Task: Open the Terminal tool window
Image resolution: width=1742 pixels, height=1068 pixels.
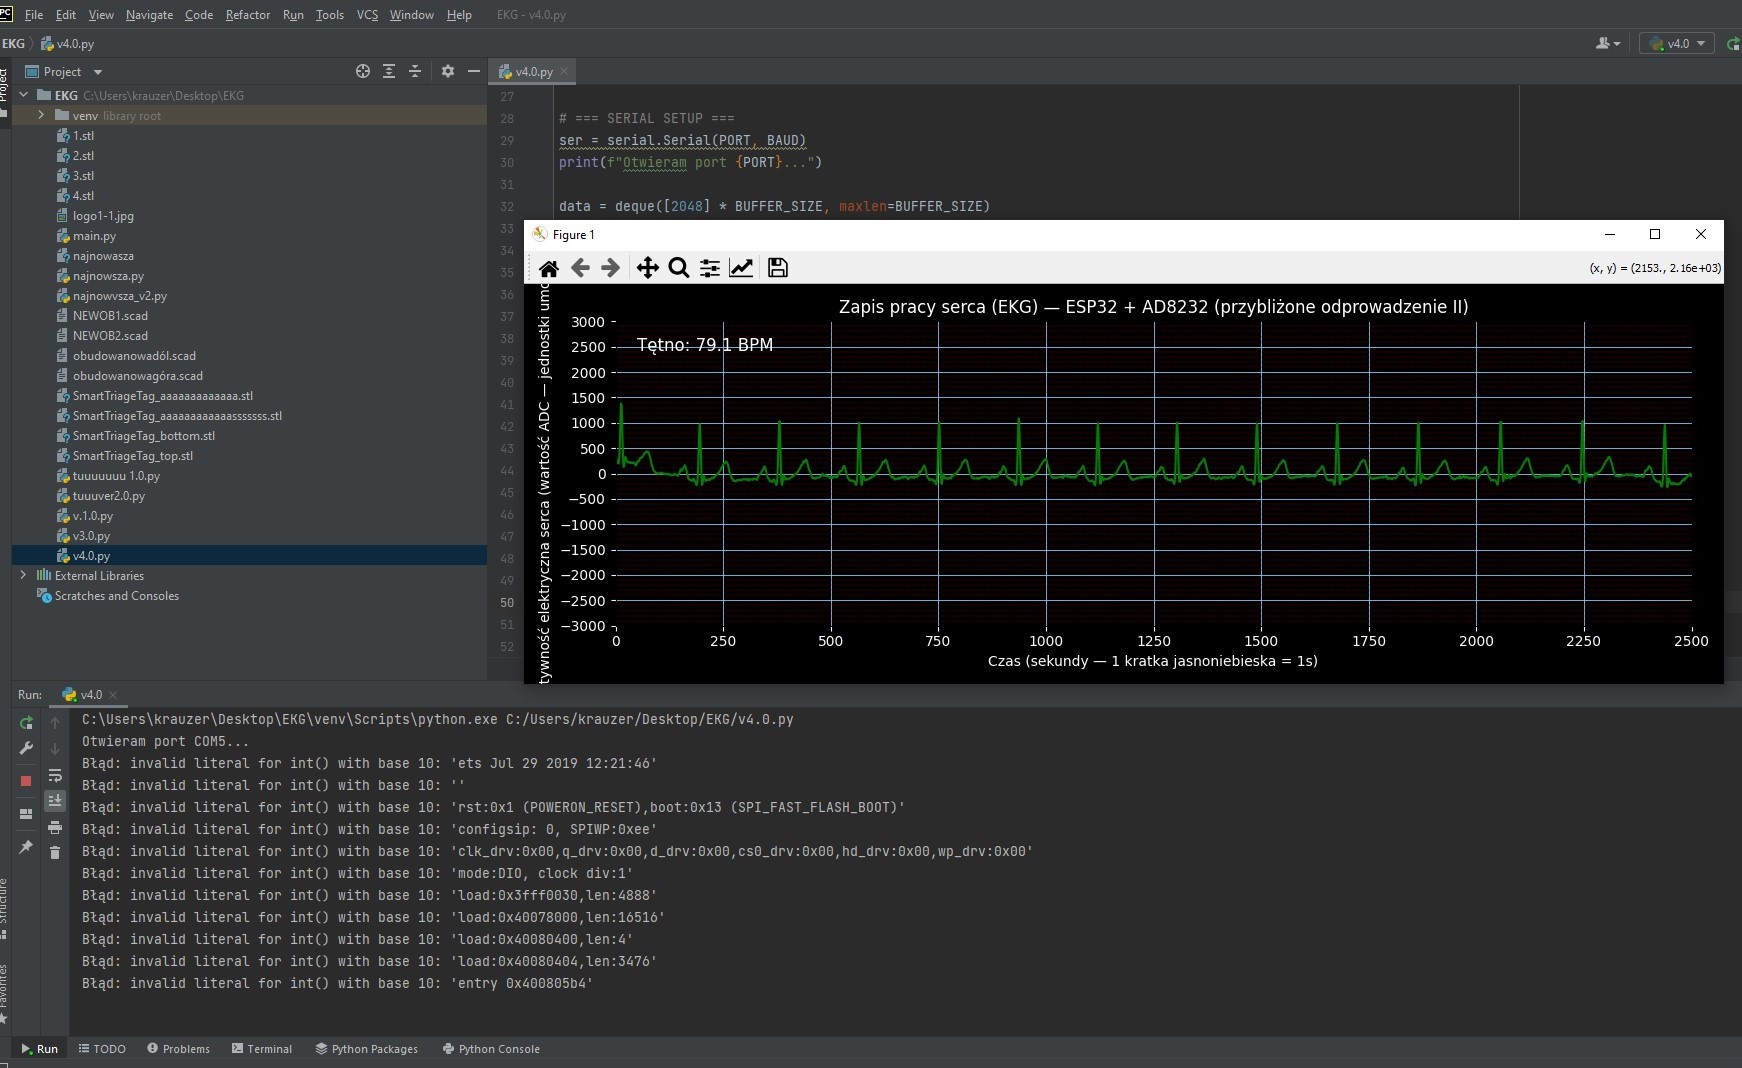Action: [x=262, y=1049]
